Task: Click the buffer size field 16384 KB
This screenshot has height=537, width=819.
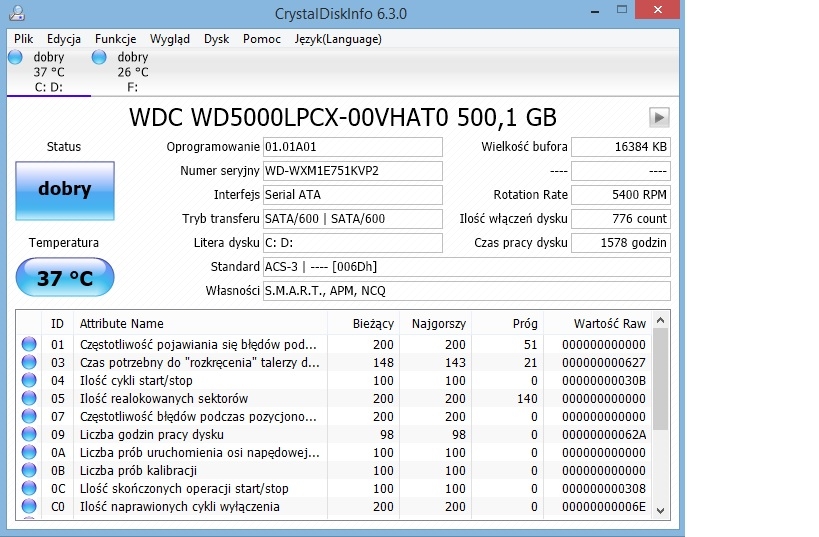Action: (x=621, y=147)
